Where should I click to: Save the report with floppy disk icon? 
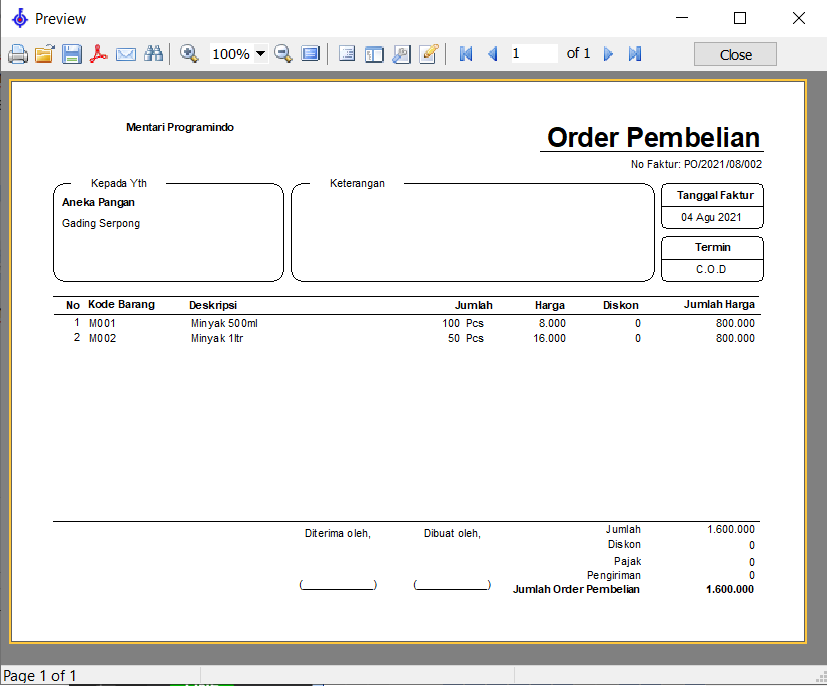coord(72,54)
